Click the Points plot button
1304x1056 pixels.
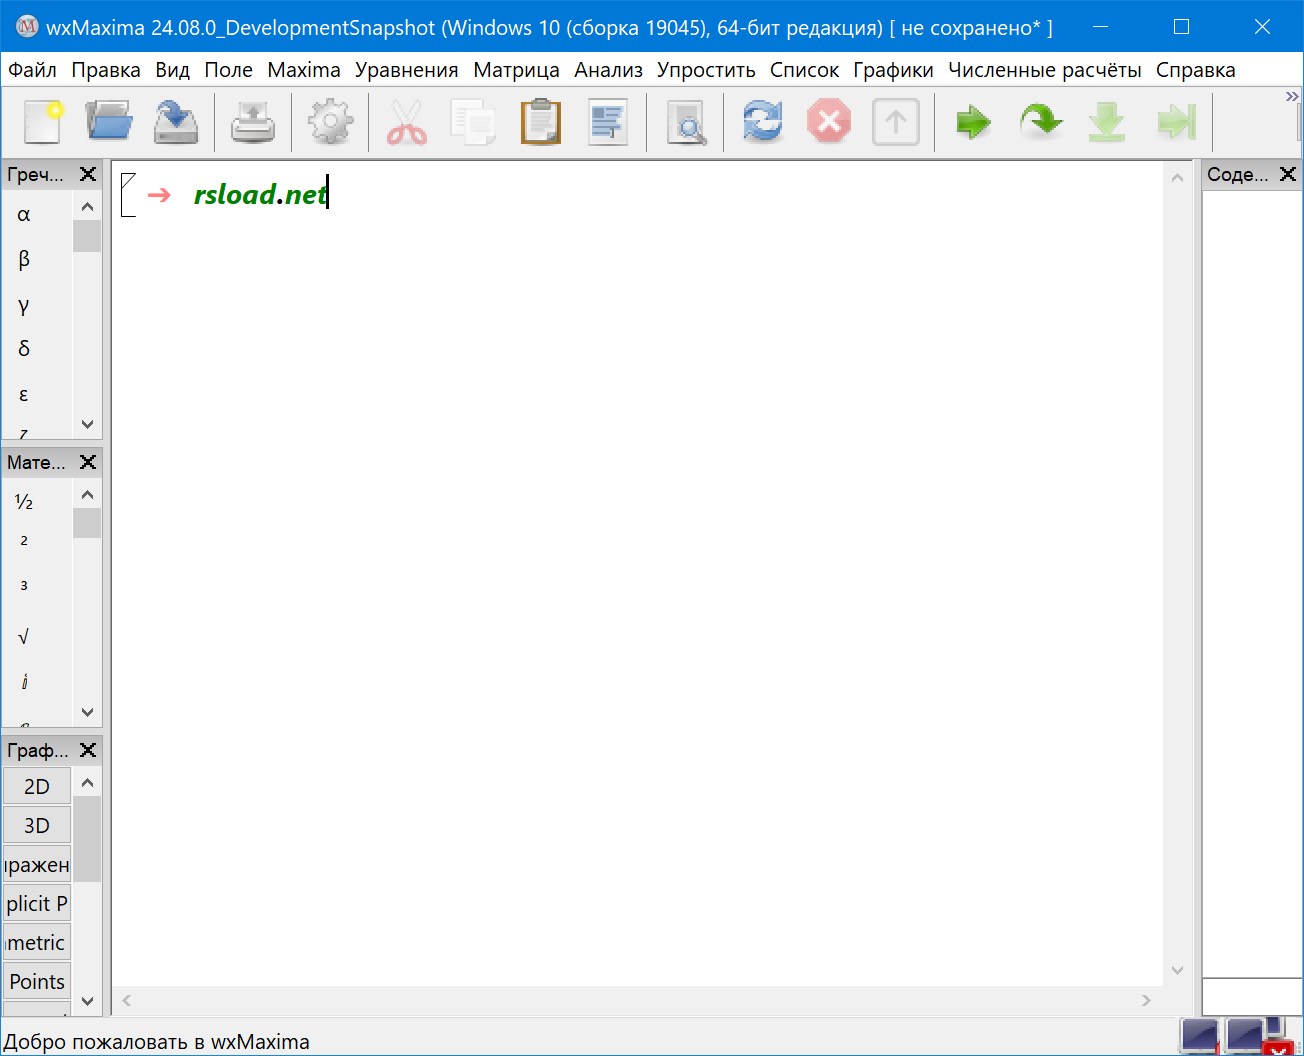coord(37,982)
